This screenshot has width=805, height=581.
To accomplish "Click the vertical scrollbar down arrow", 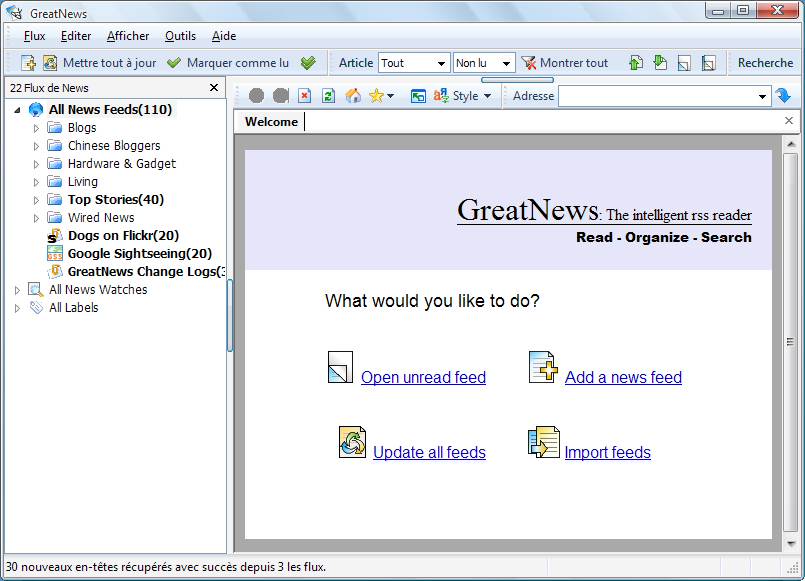I will pos(791,543).
